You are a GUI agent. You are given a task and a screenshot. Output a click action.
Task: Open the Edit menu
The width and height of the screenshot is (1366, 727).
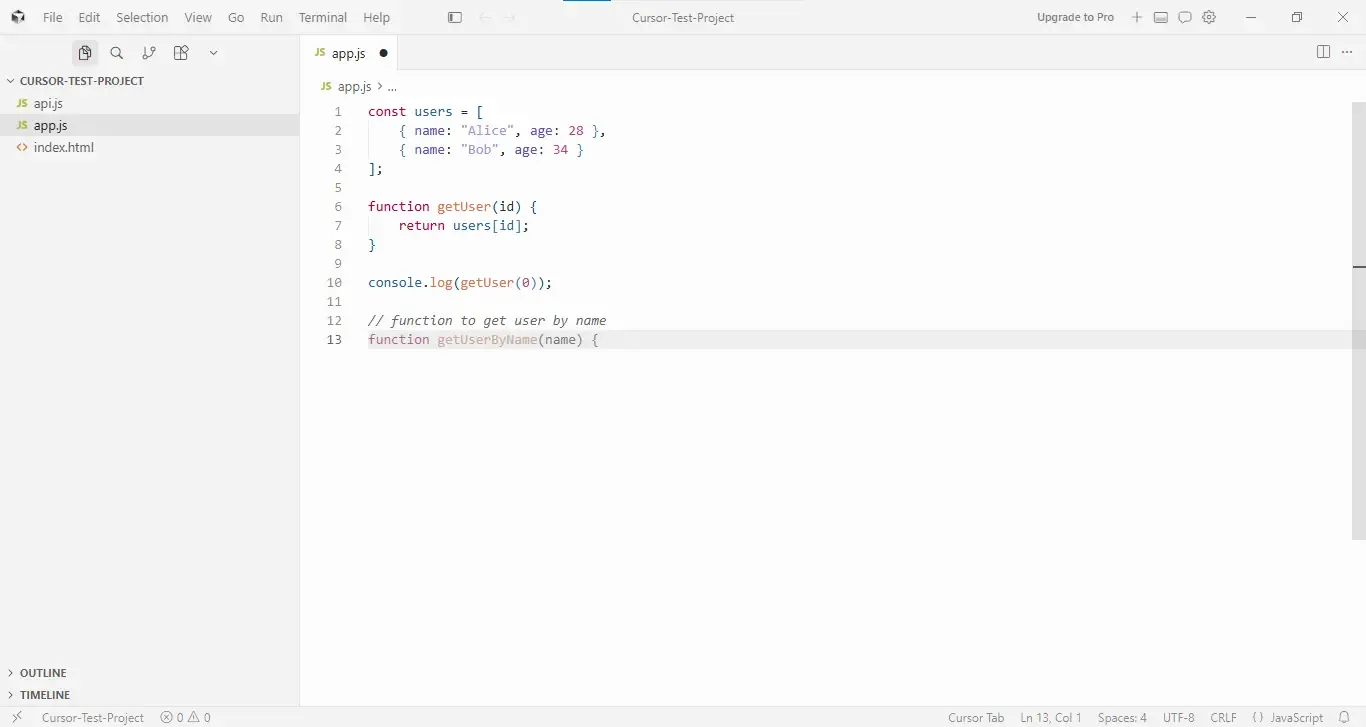[89, 17]
